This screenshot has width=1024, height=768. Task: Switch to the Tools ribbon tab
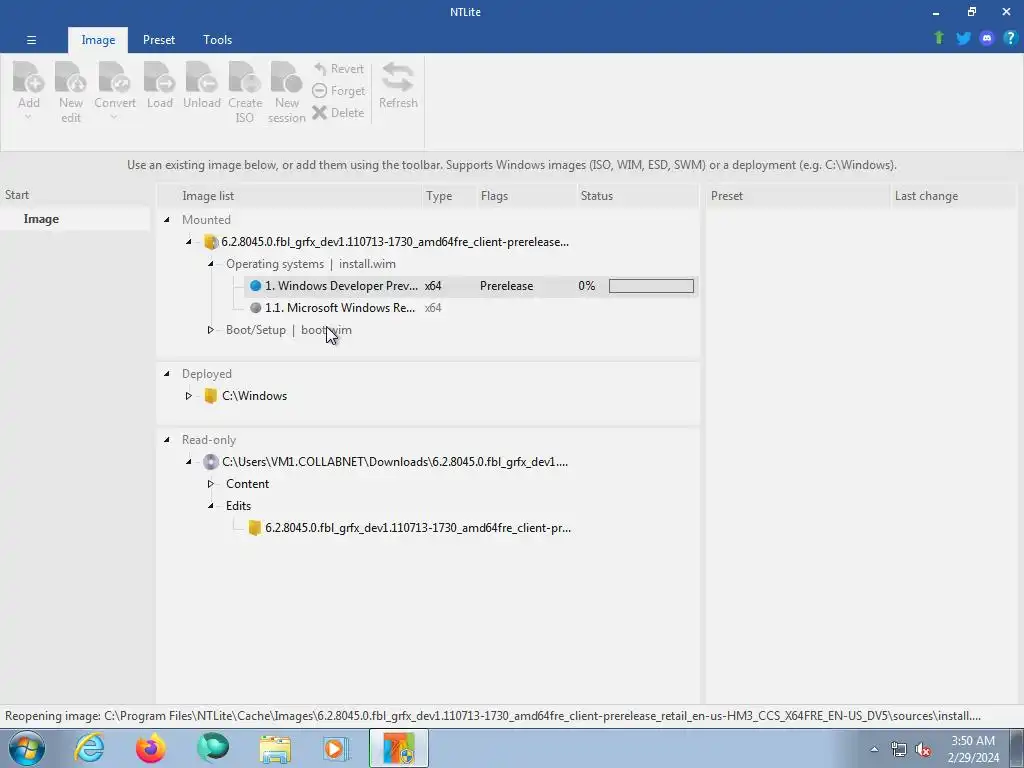pos(217,40)
